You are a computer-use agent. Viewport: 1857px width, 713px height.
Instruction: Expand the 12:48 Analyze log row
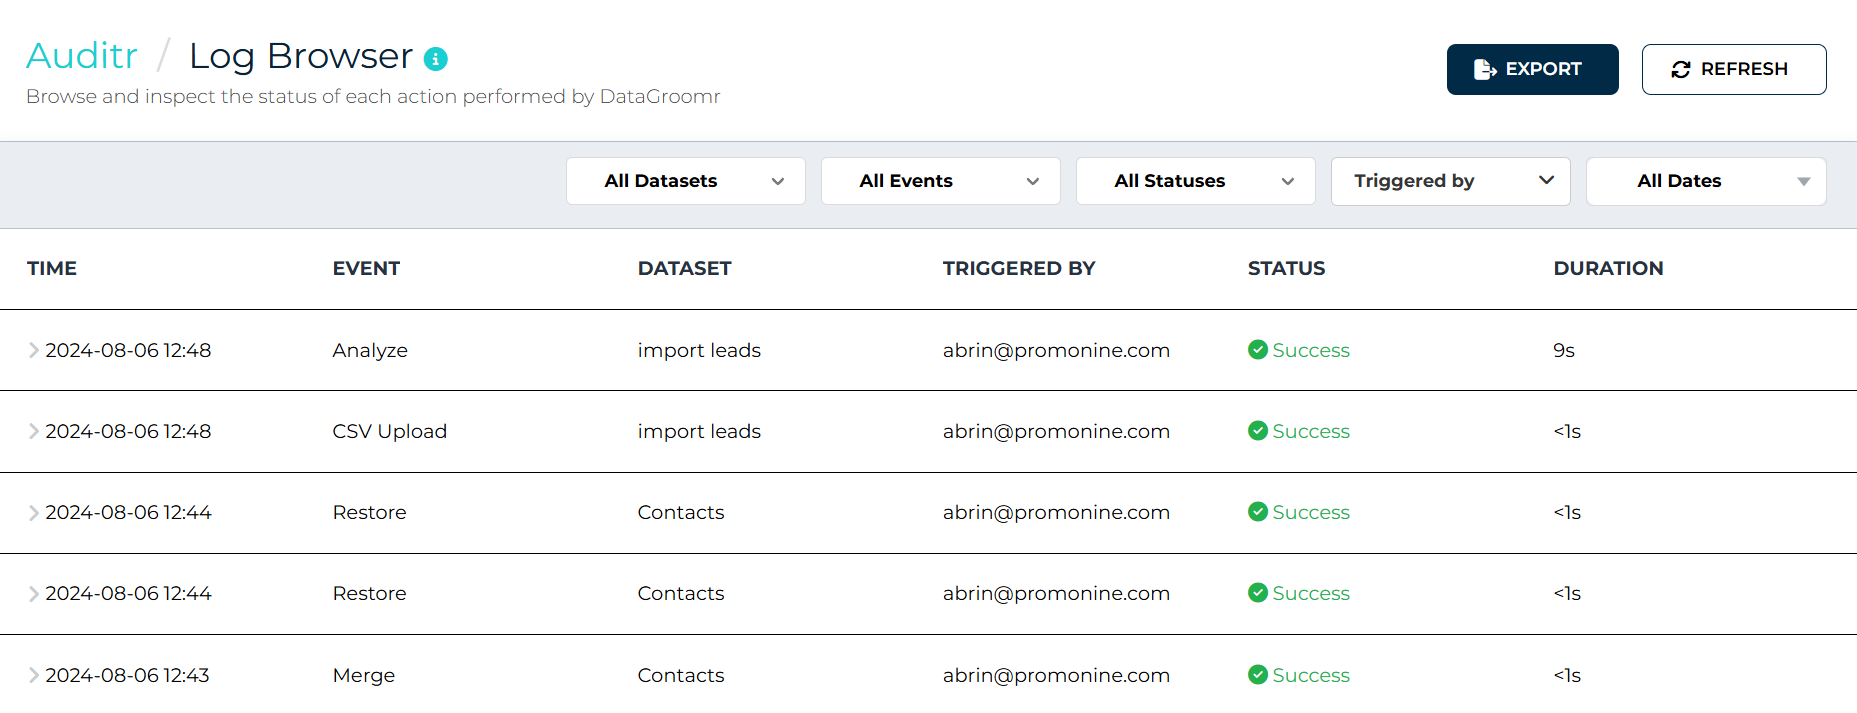[x=34, y=350]
